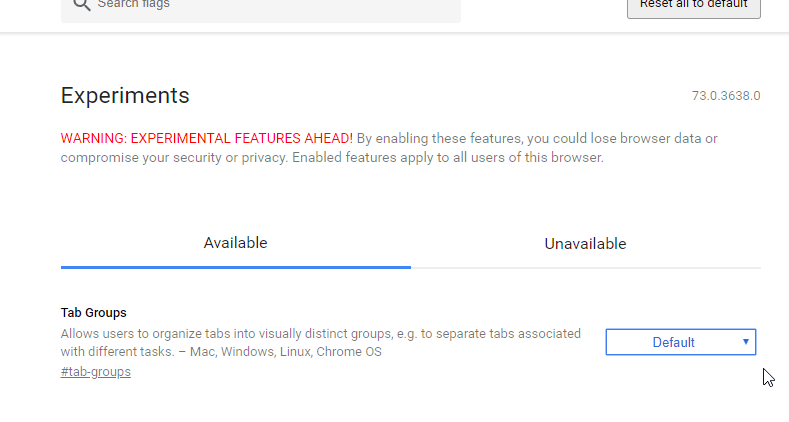789x422 pixels.
Task: Click the small arrow on the Default select
Action: (x=746, y=342)
